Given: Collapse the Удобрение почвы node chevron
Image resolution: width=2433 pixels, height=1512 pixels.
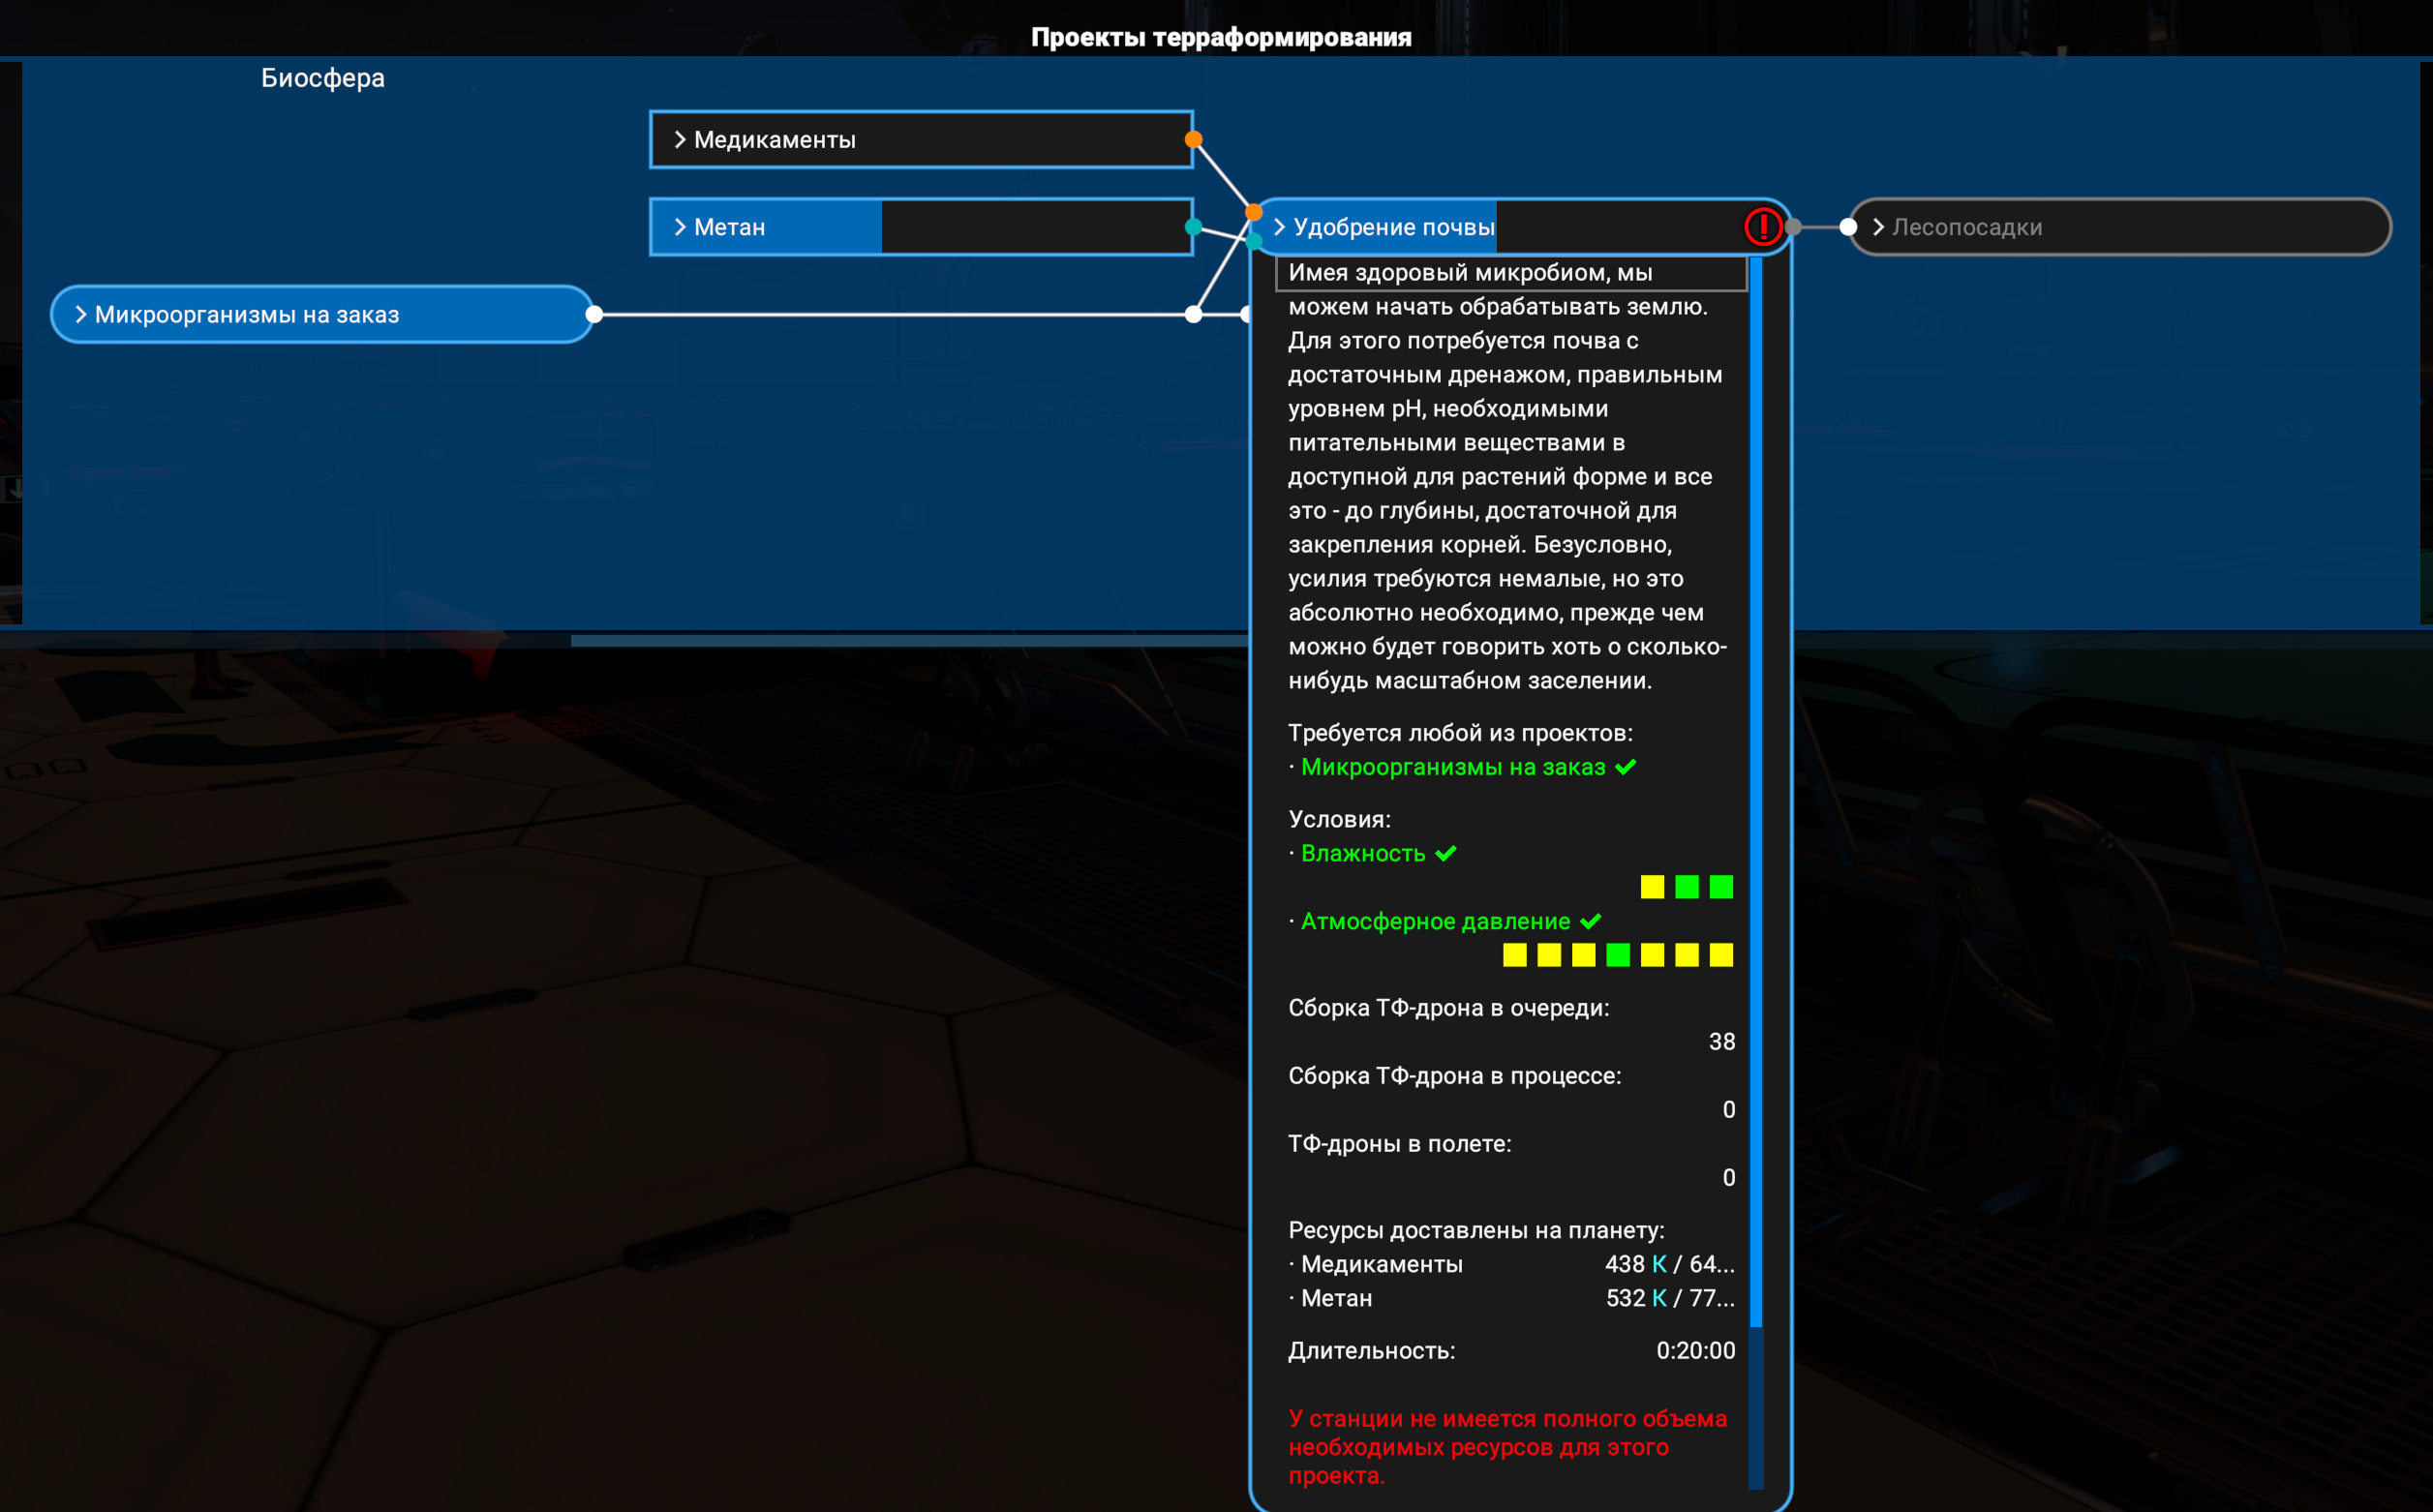Looking at the screenshot, I should click(1279, 227).
